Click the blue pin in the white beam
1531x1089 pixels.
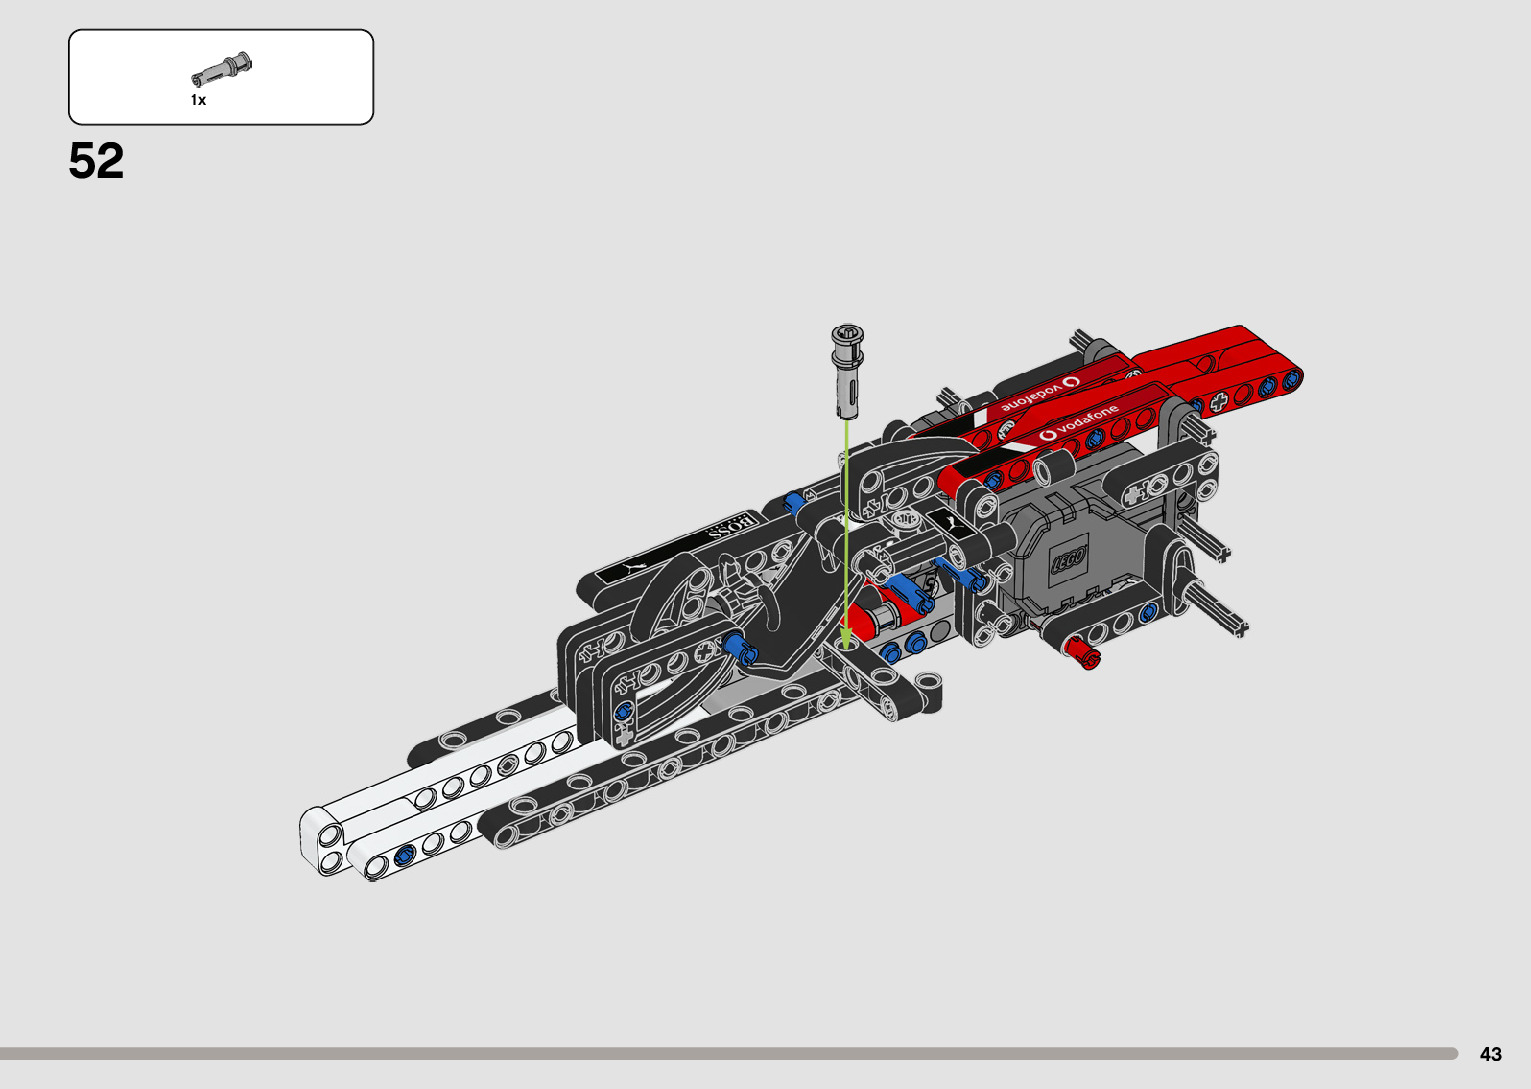point(405,854)
